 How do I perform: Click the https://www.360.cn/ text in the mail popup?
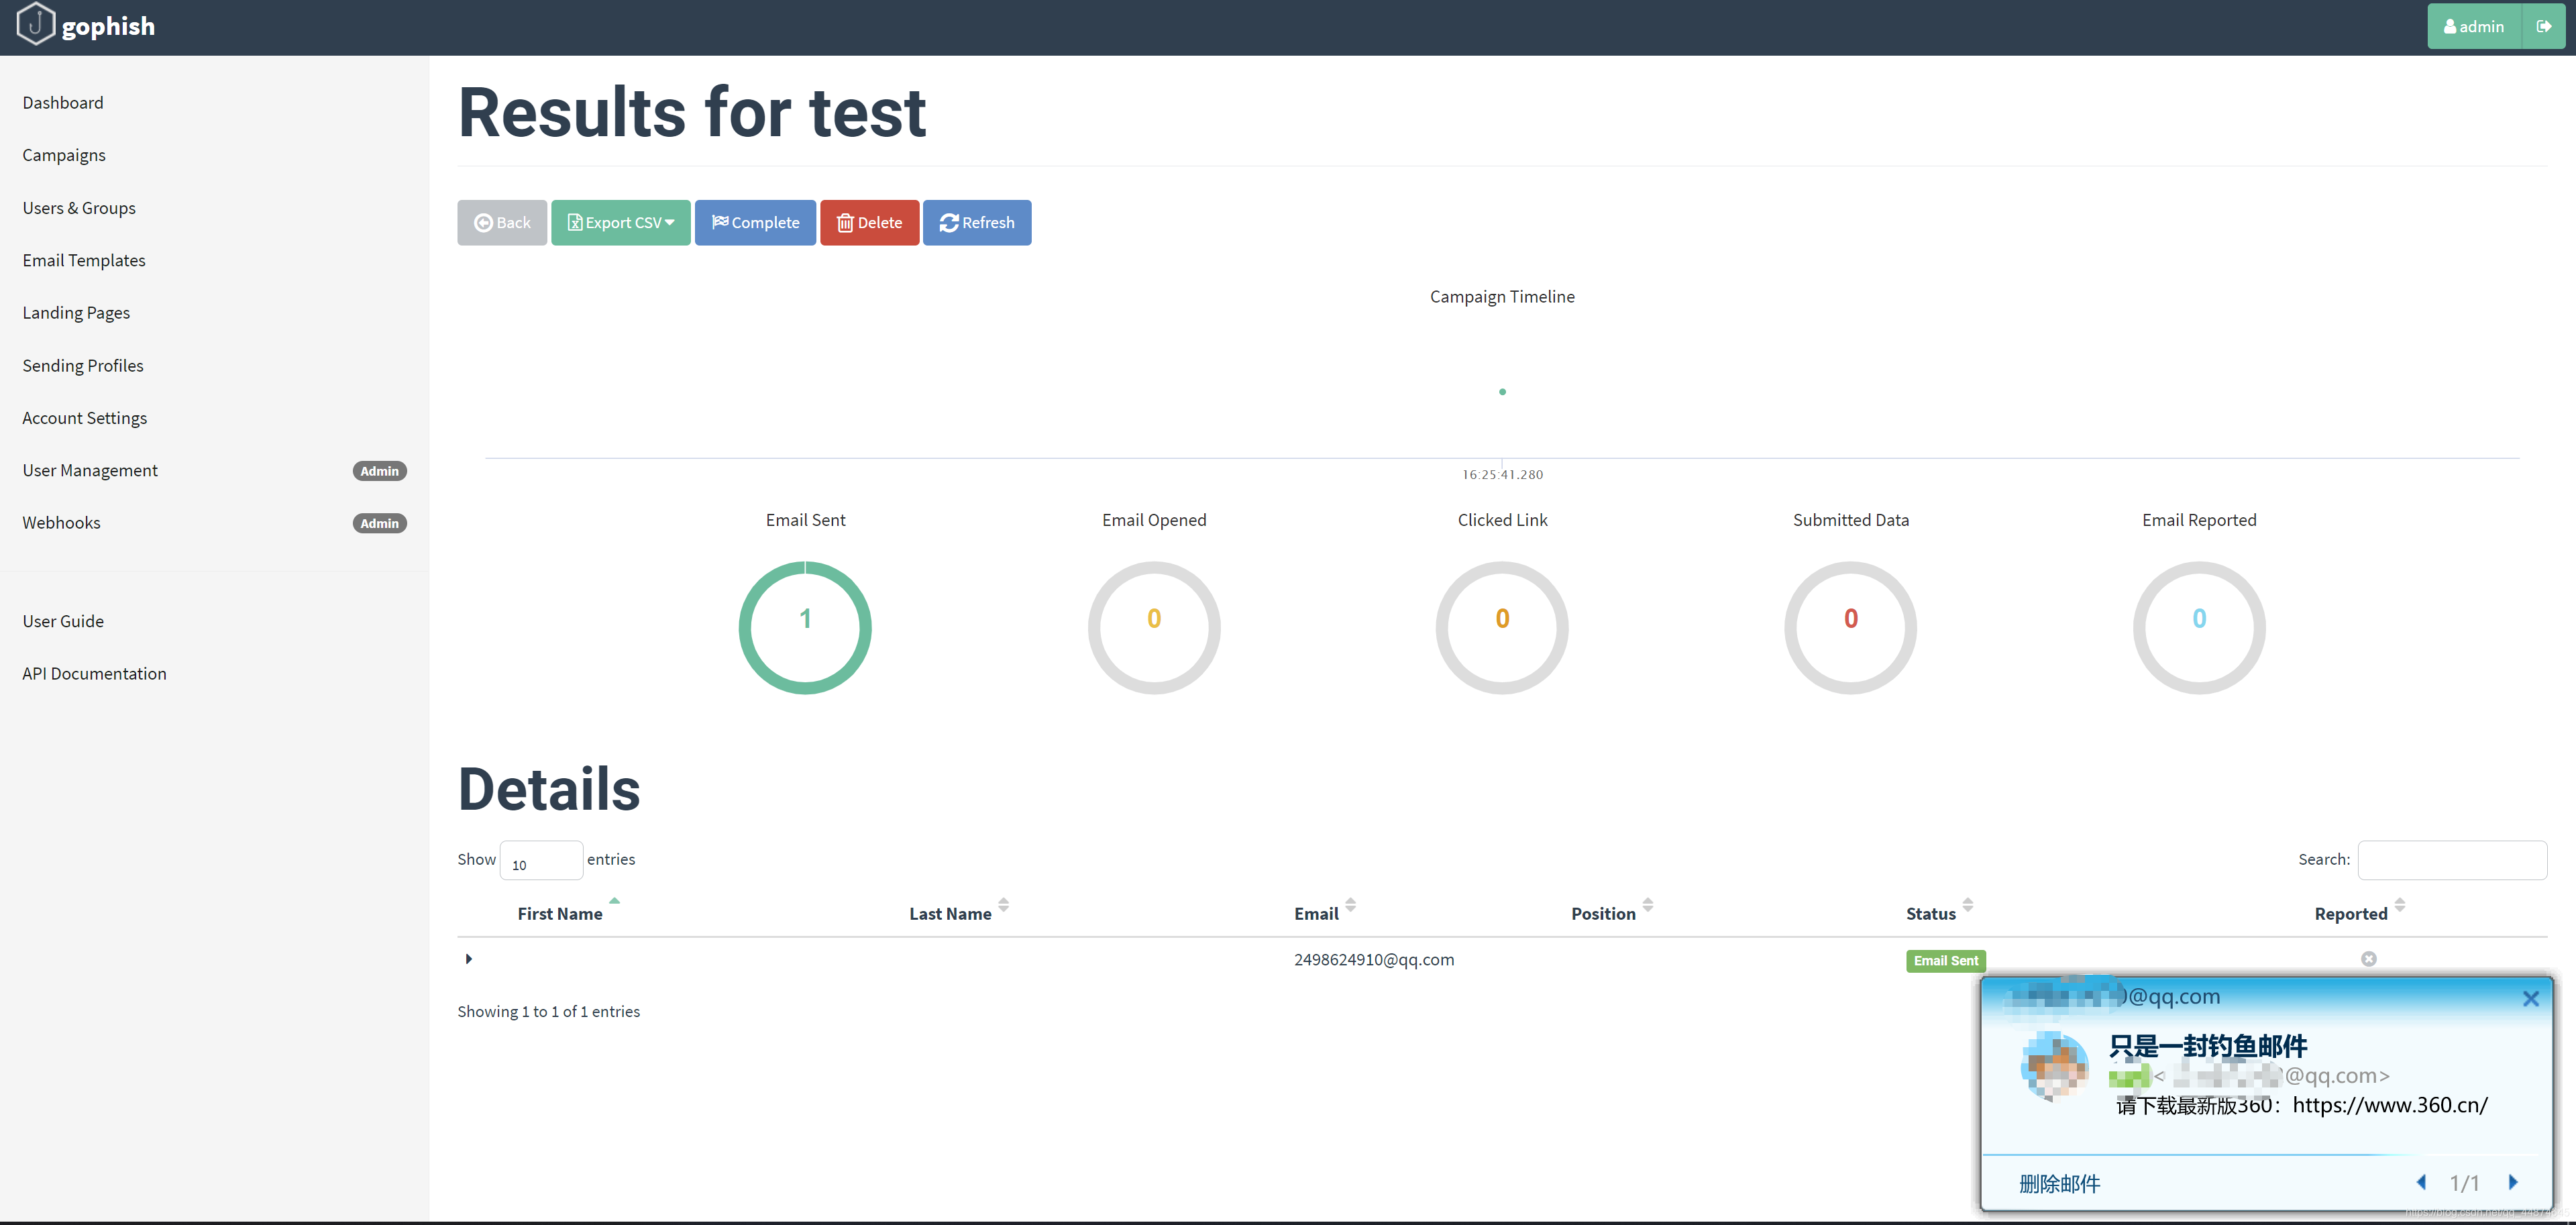tap(2390, 1105)
